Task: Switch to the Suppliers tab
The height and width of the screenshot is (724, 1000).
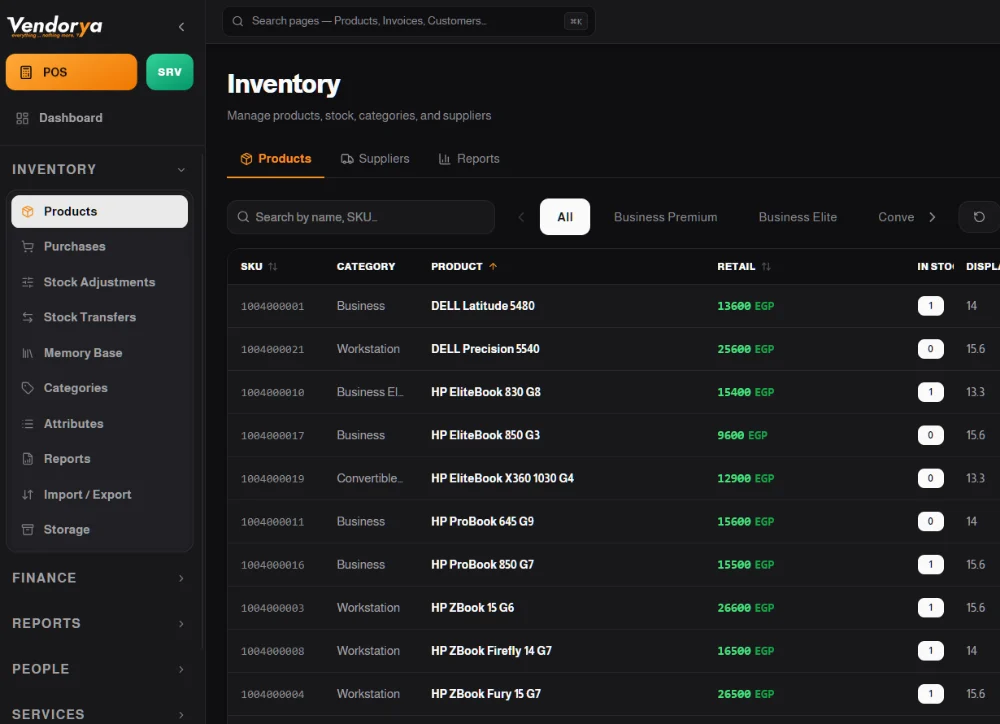Action: point(375,159)
